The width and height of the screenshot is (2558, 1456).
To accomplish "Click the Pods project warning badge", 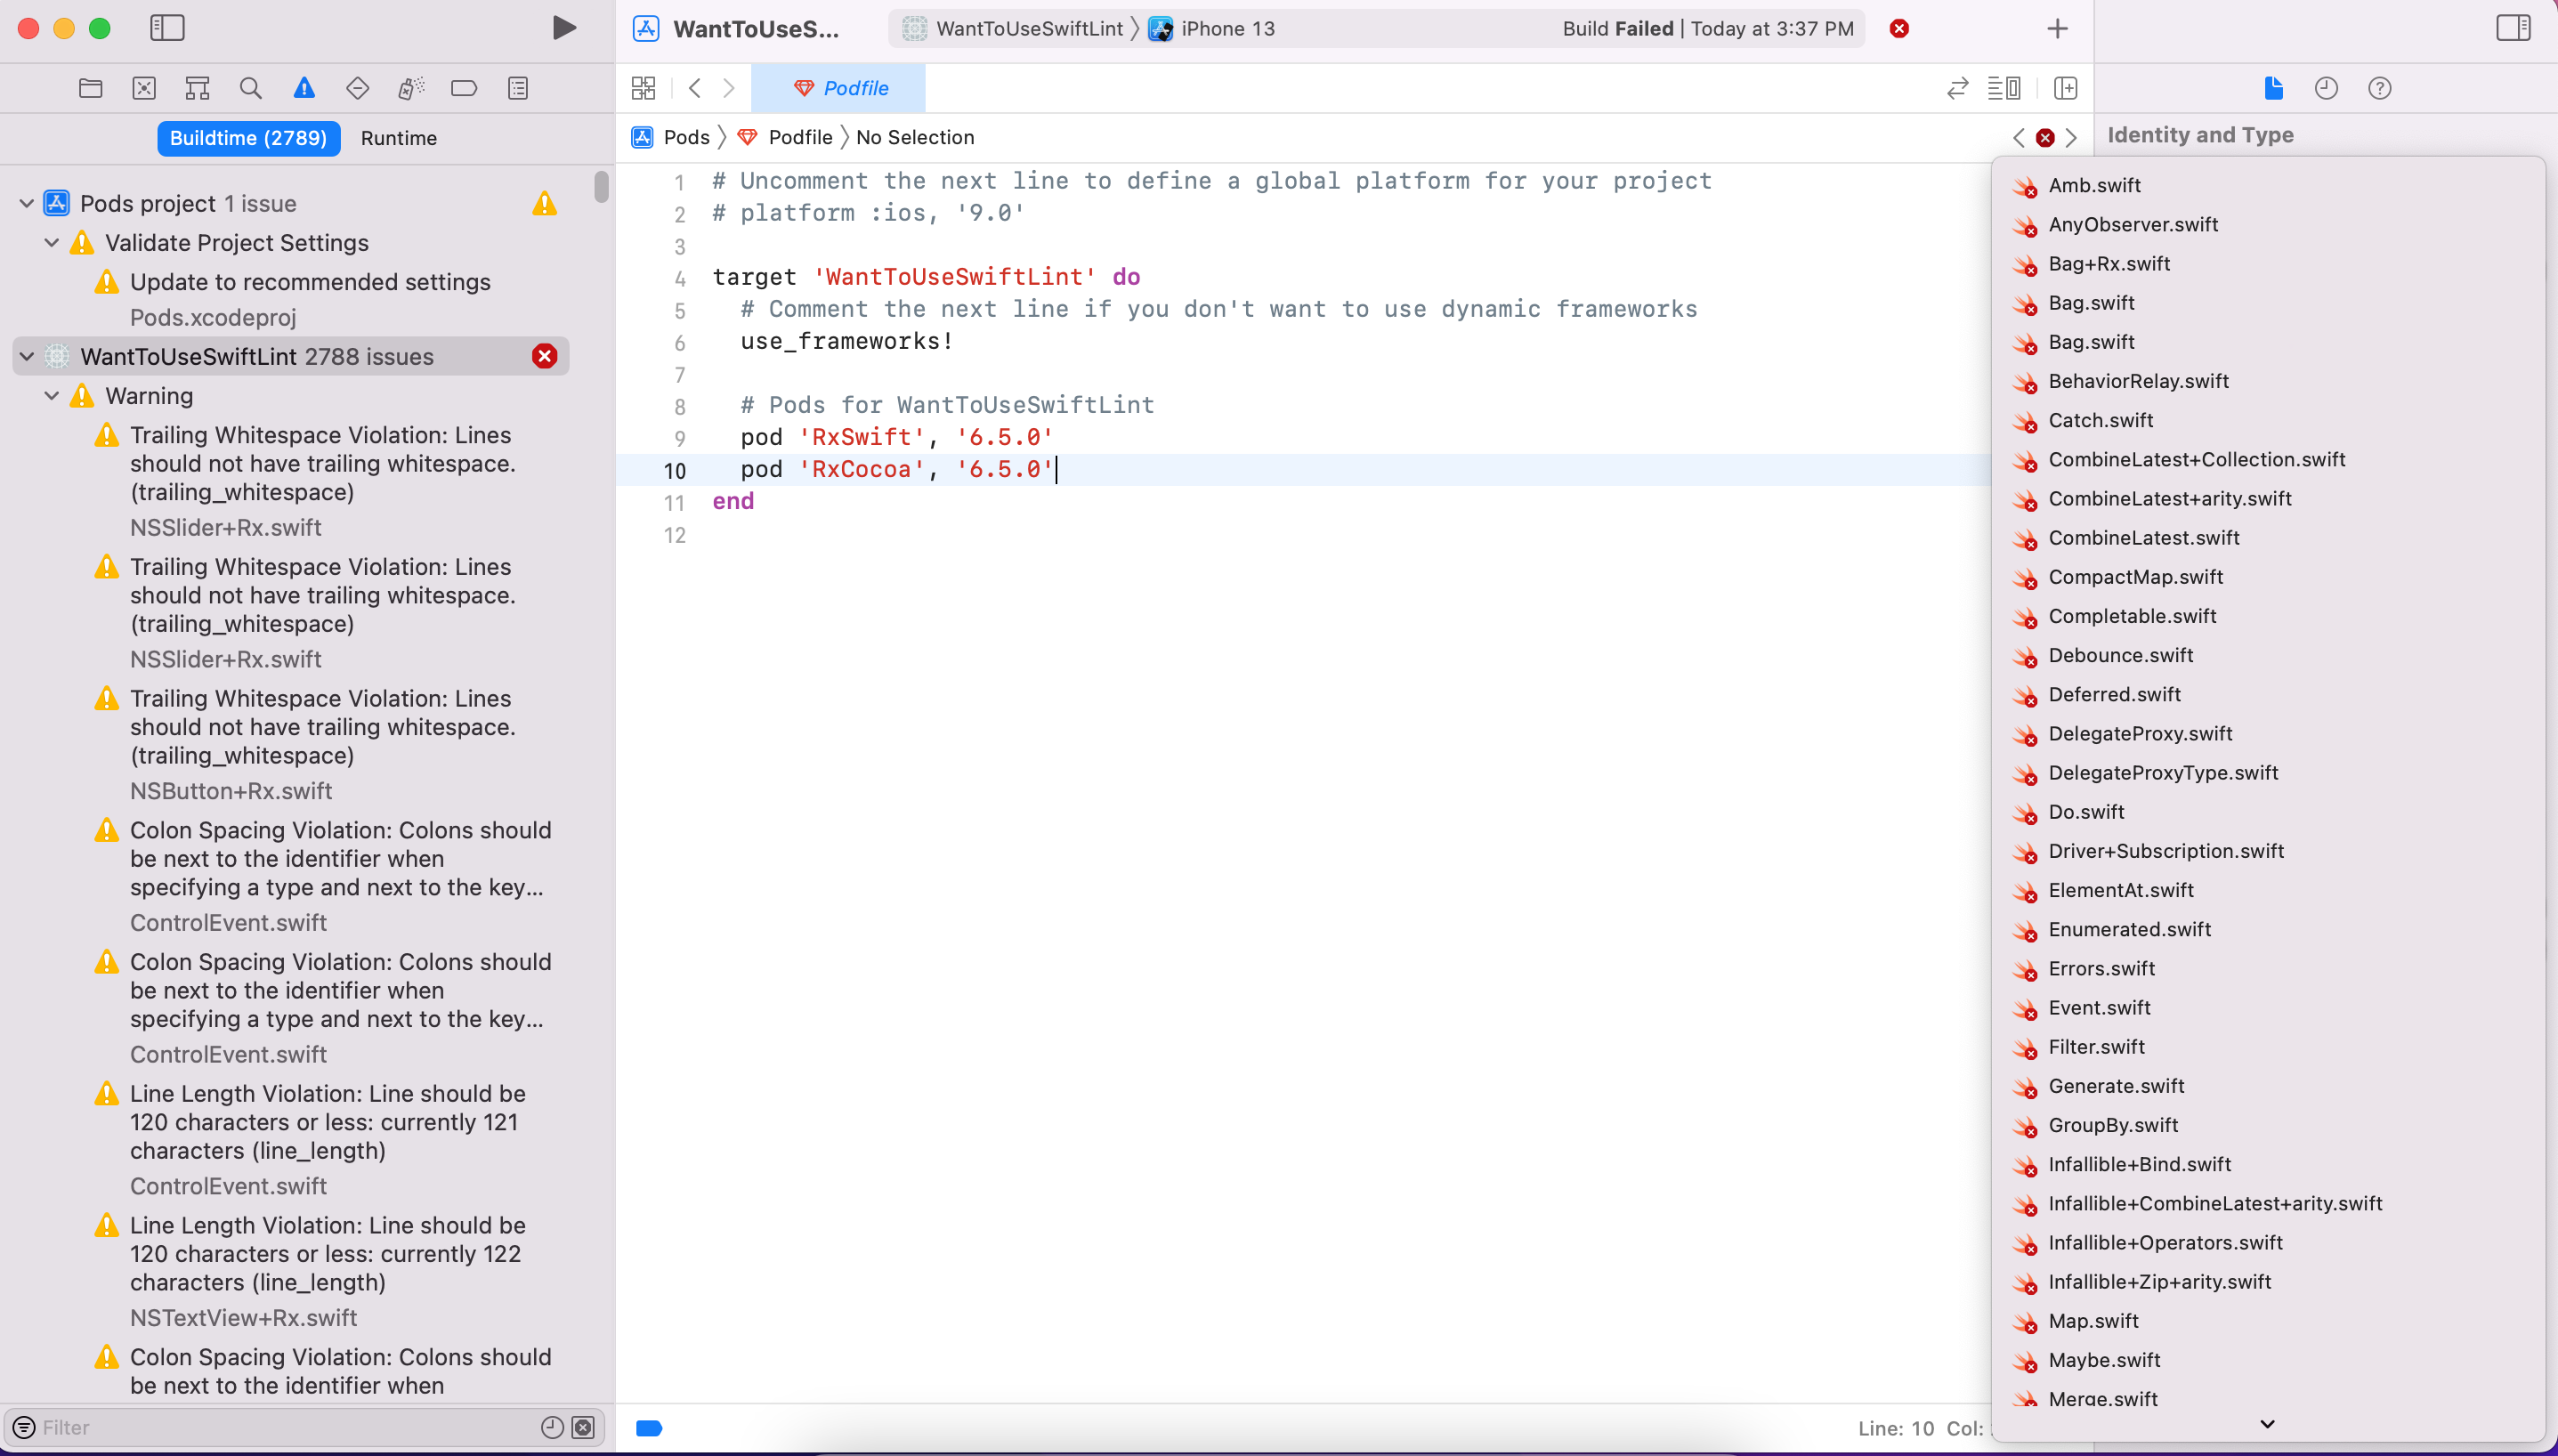I will pos(545,203).
